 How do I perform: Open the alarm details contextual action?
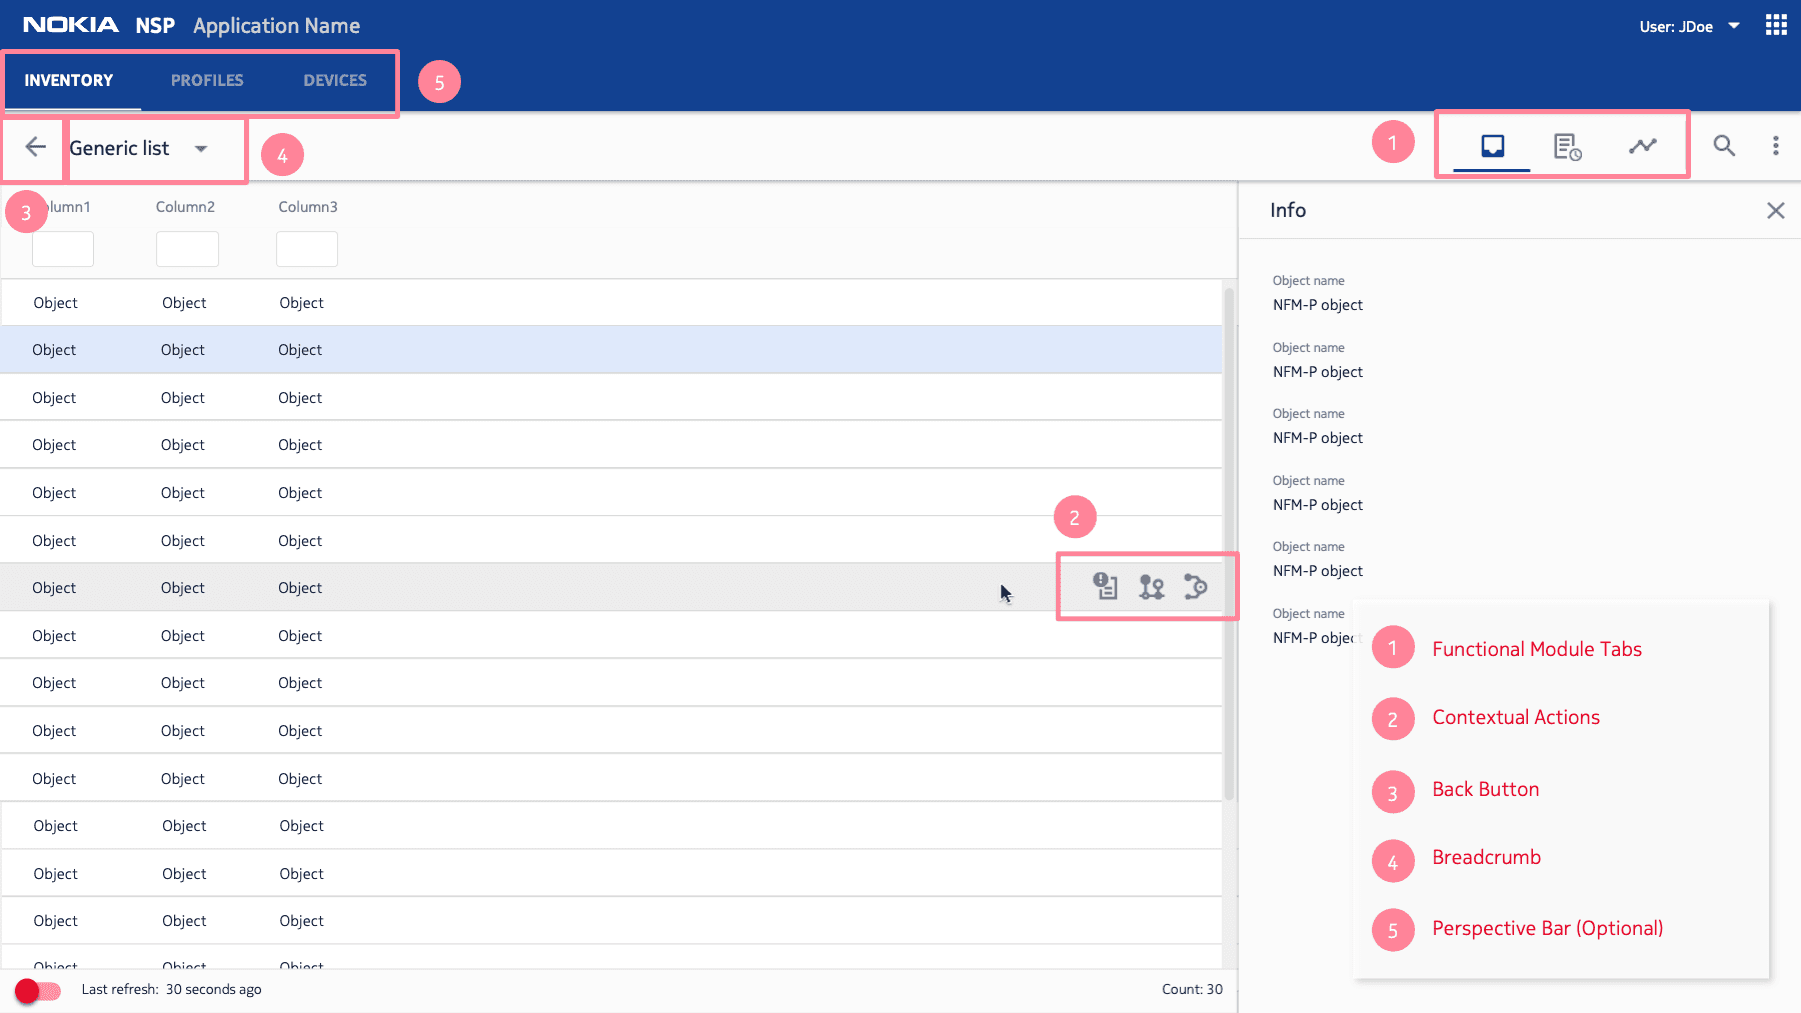tap(1105, 587)
